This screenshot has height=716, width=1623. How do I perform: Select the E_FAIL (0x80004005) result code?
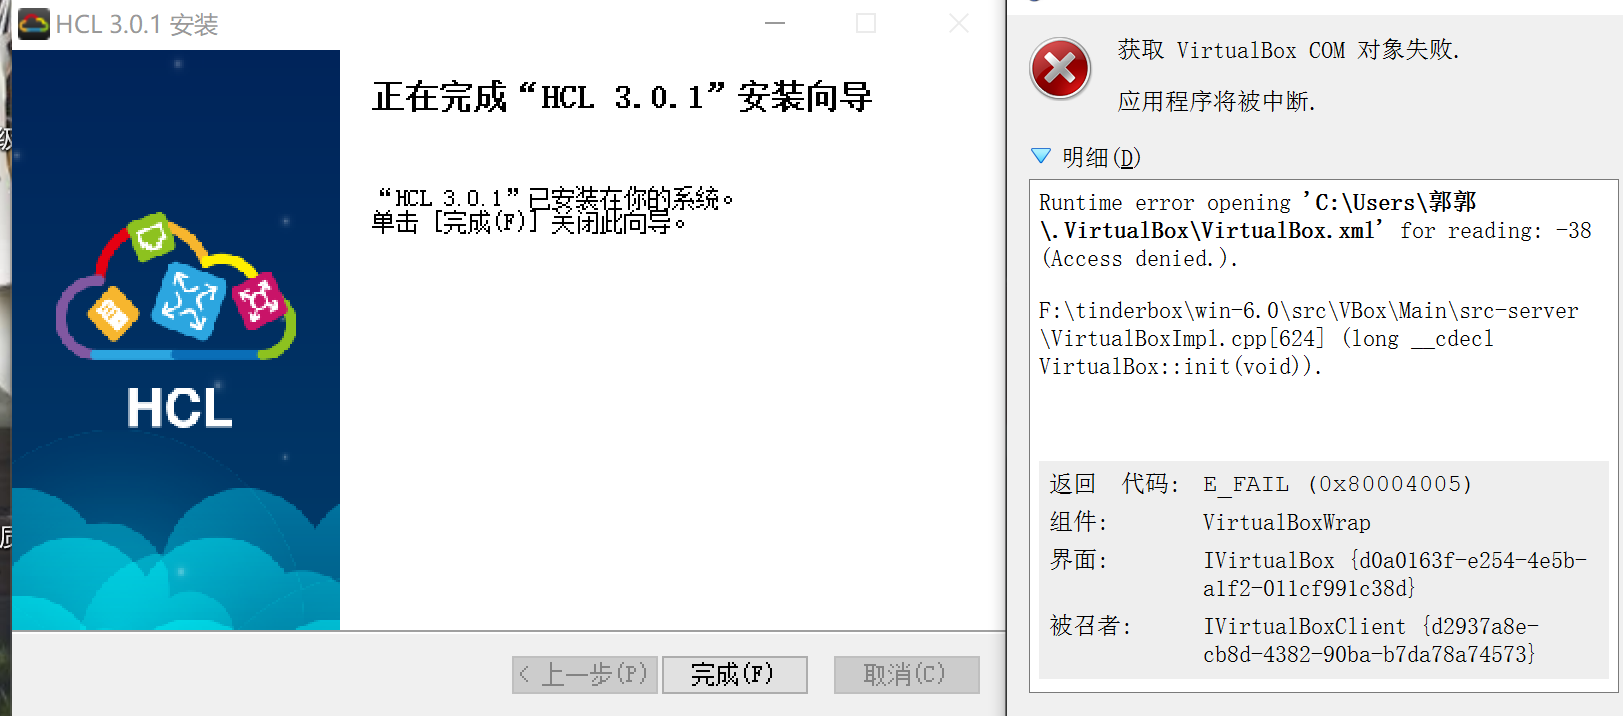coord(1337,485)
